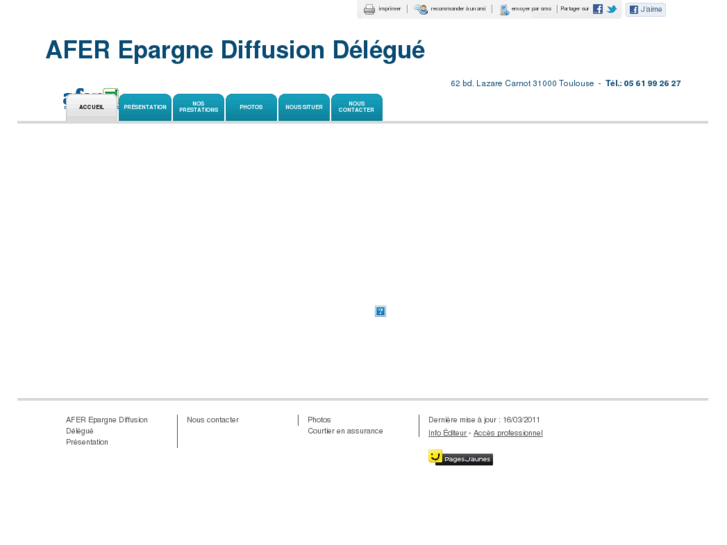Screen dimensions: 727x545
Task: Click the PagesJaunes logo
Action: pos(460,458)
